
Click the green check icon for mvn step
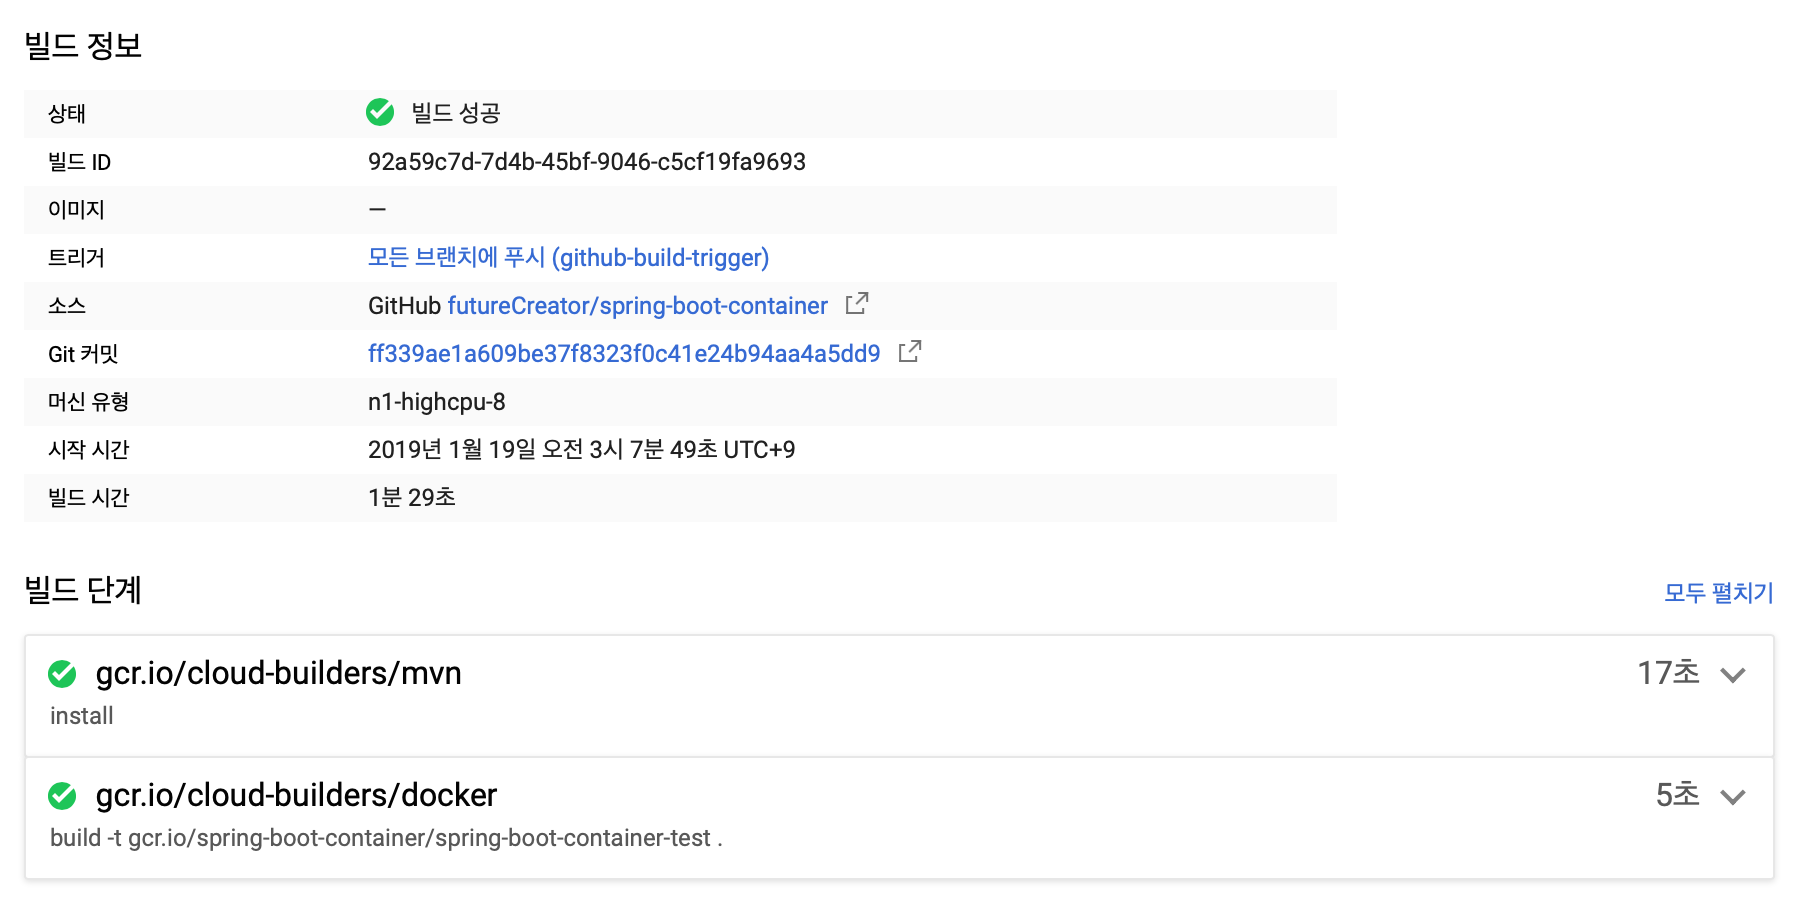pos(62,674)
